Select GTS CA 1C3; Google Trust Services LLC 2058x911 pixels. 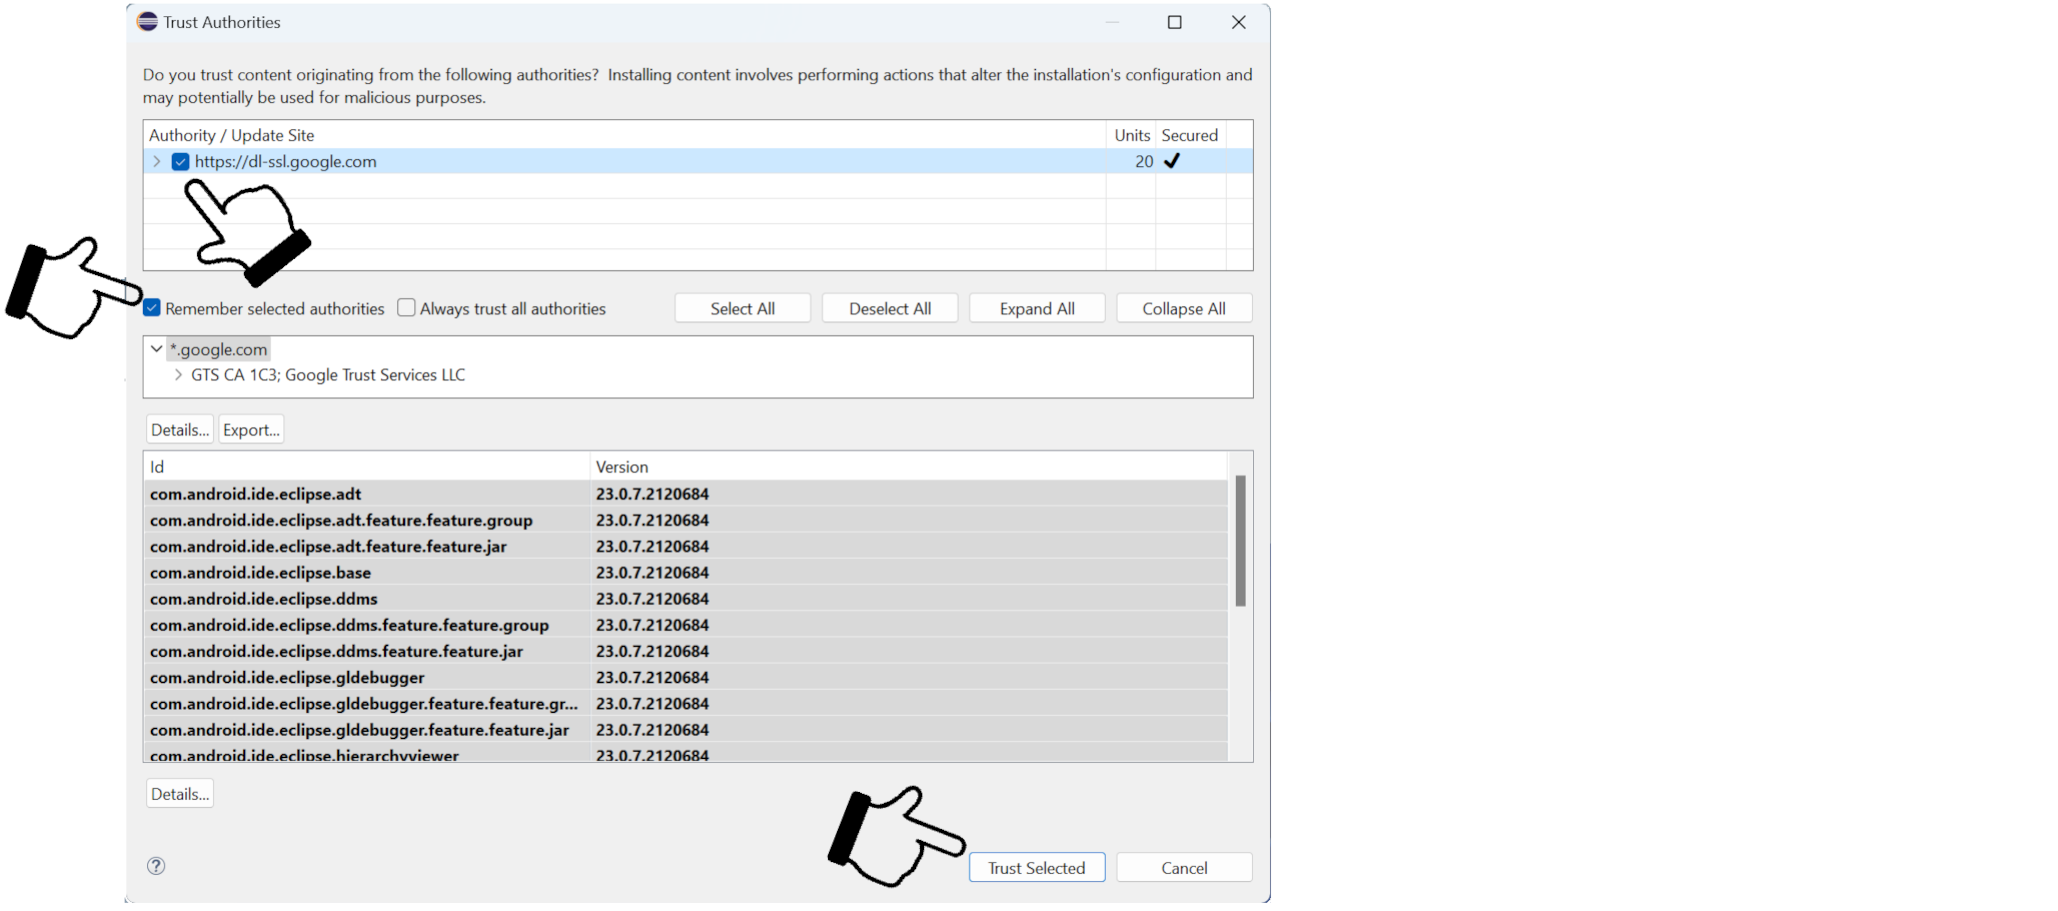click(328, 375)
